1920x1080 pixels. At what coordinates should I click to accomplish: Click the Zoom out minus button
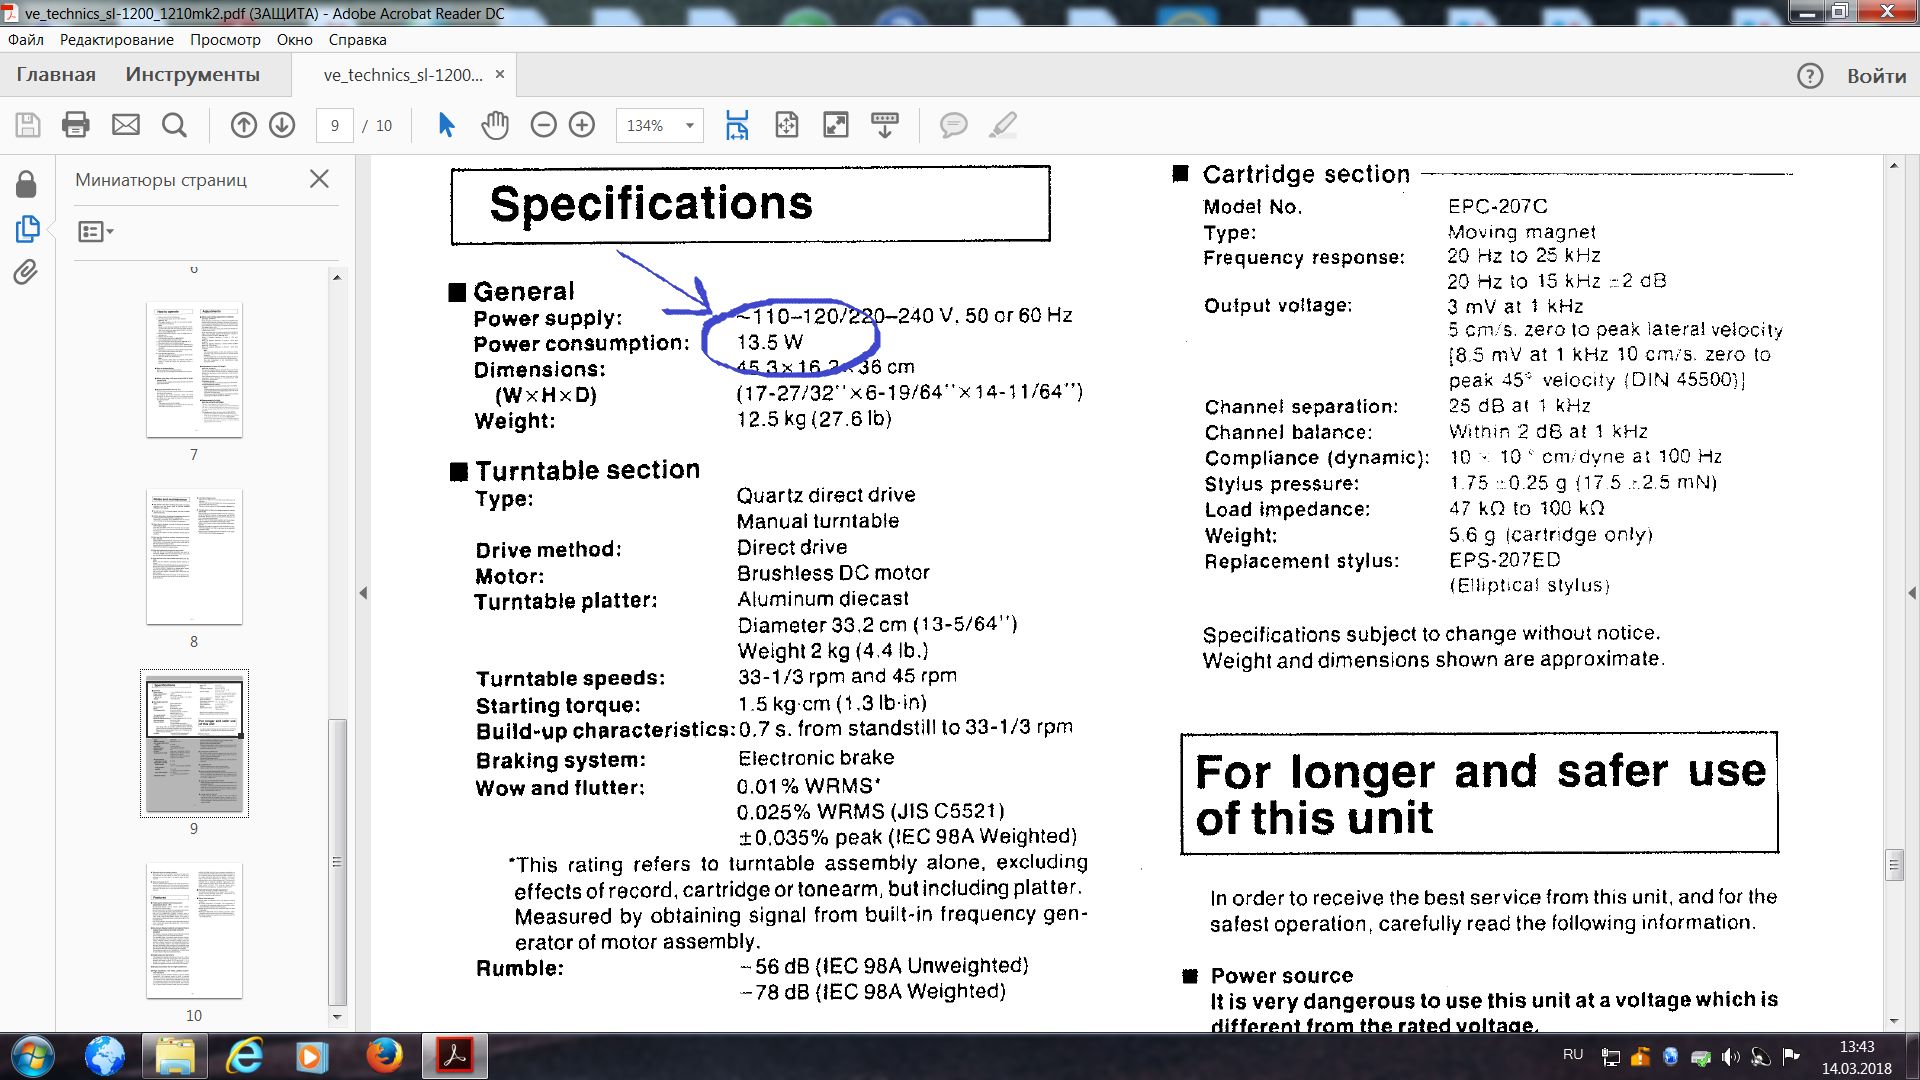coord(543,125)
